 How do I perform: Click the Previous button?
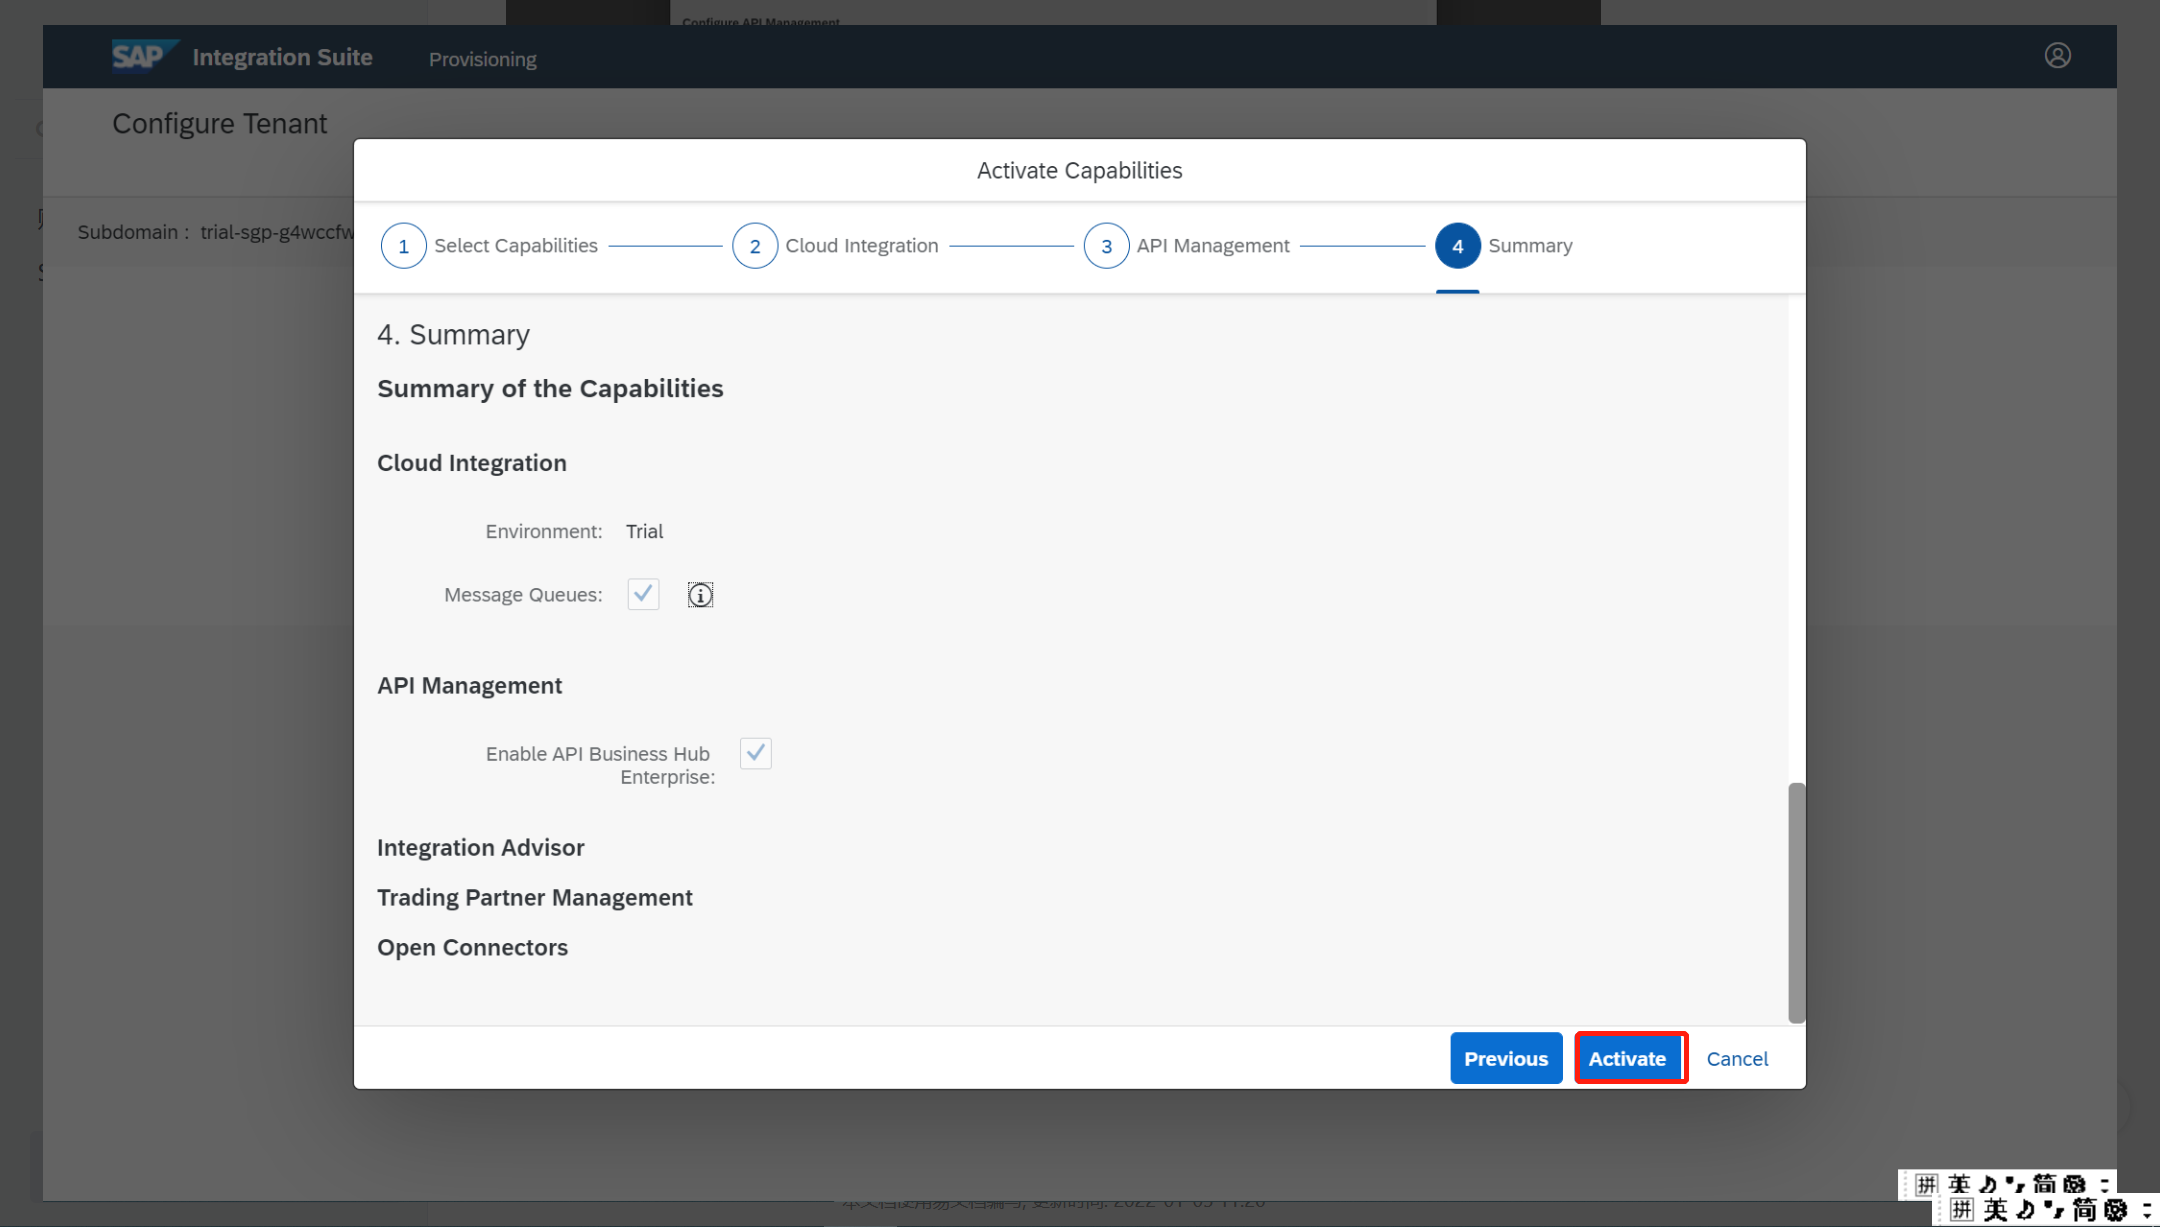click(1506, 1058)
